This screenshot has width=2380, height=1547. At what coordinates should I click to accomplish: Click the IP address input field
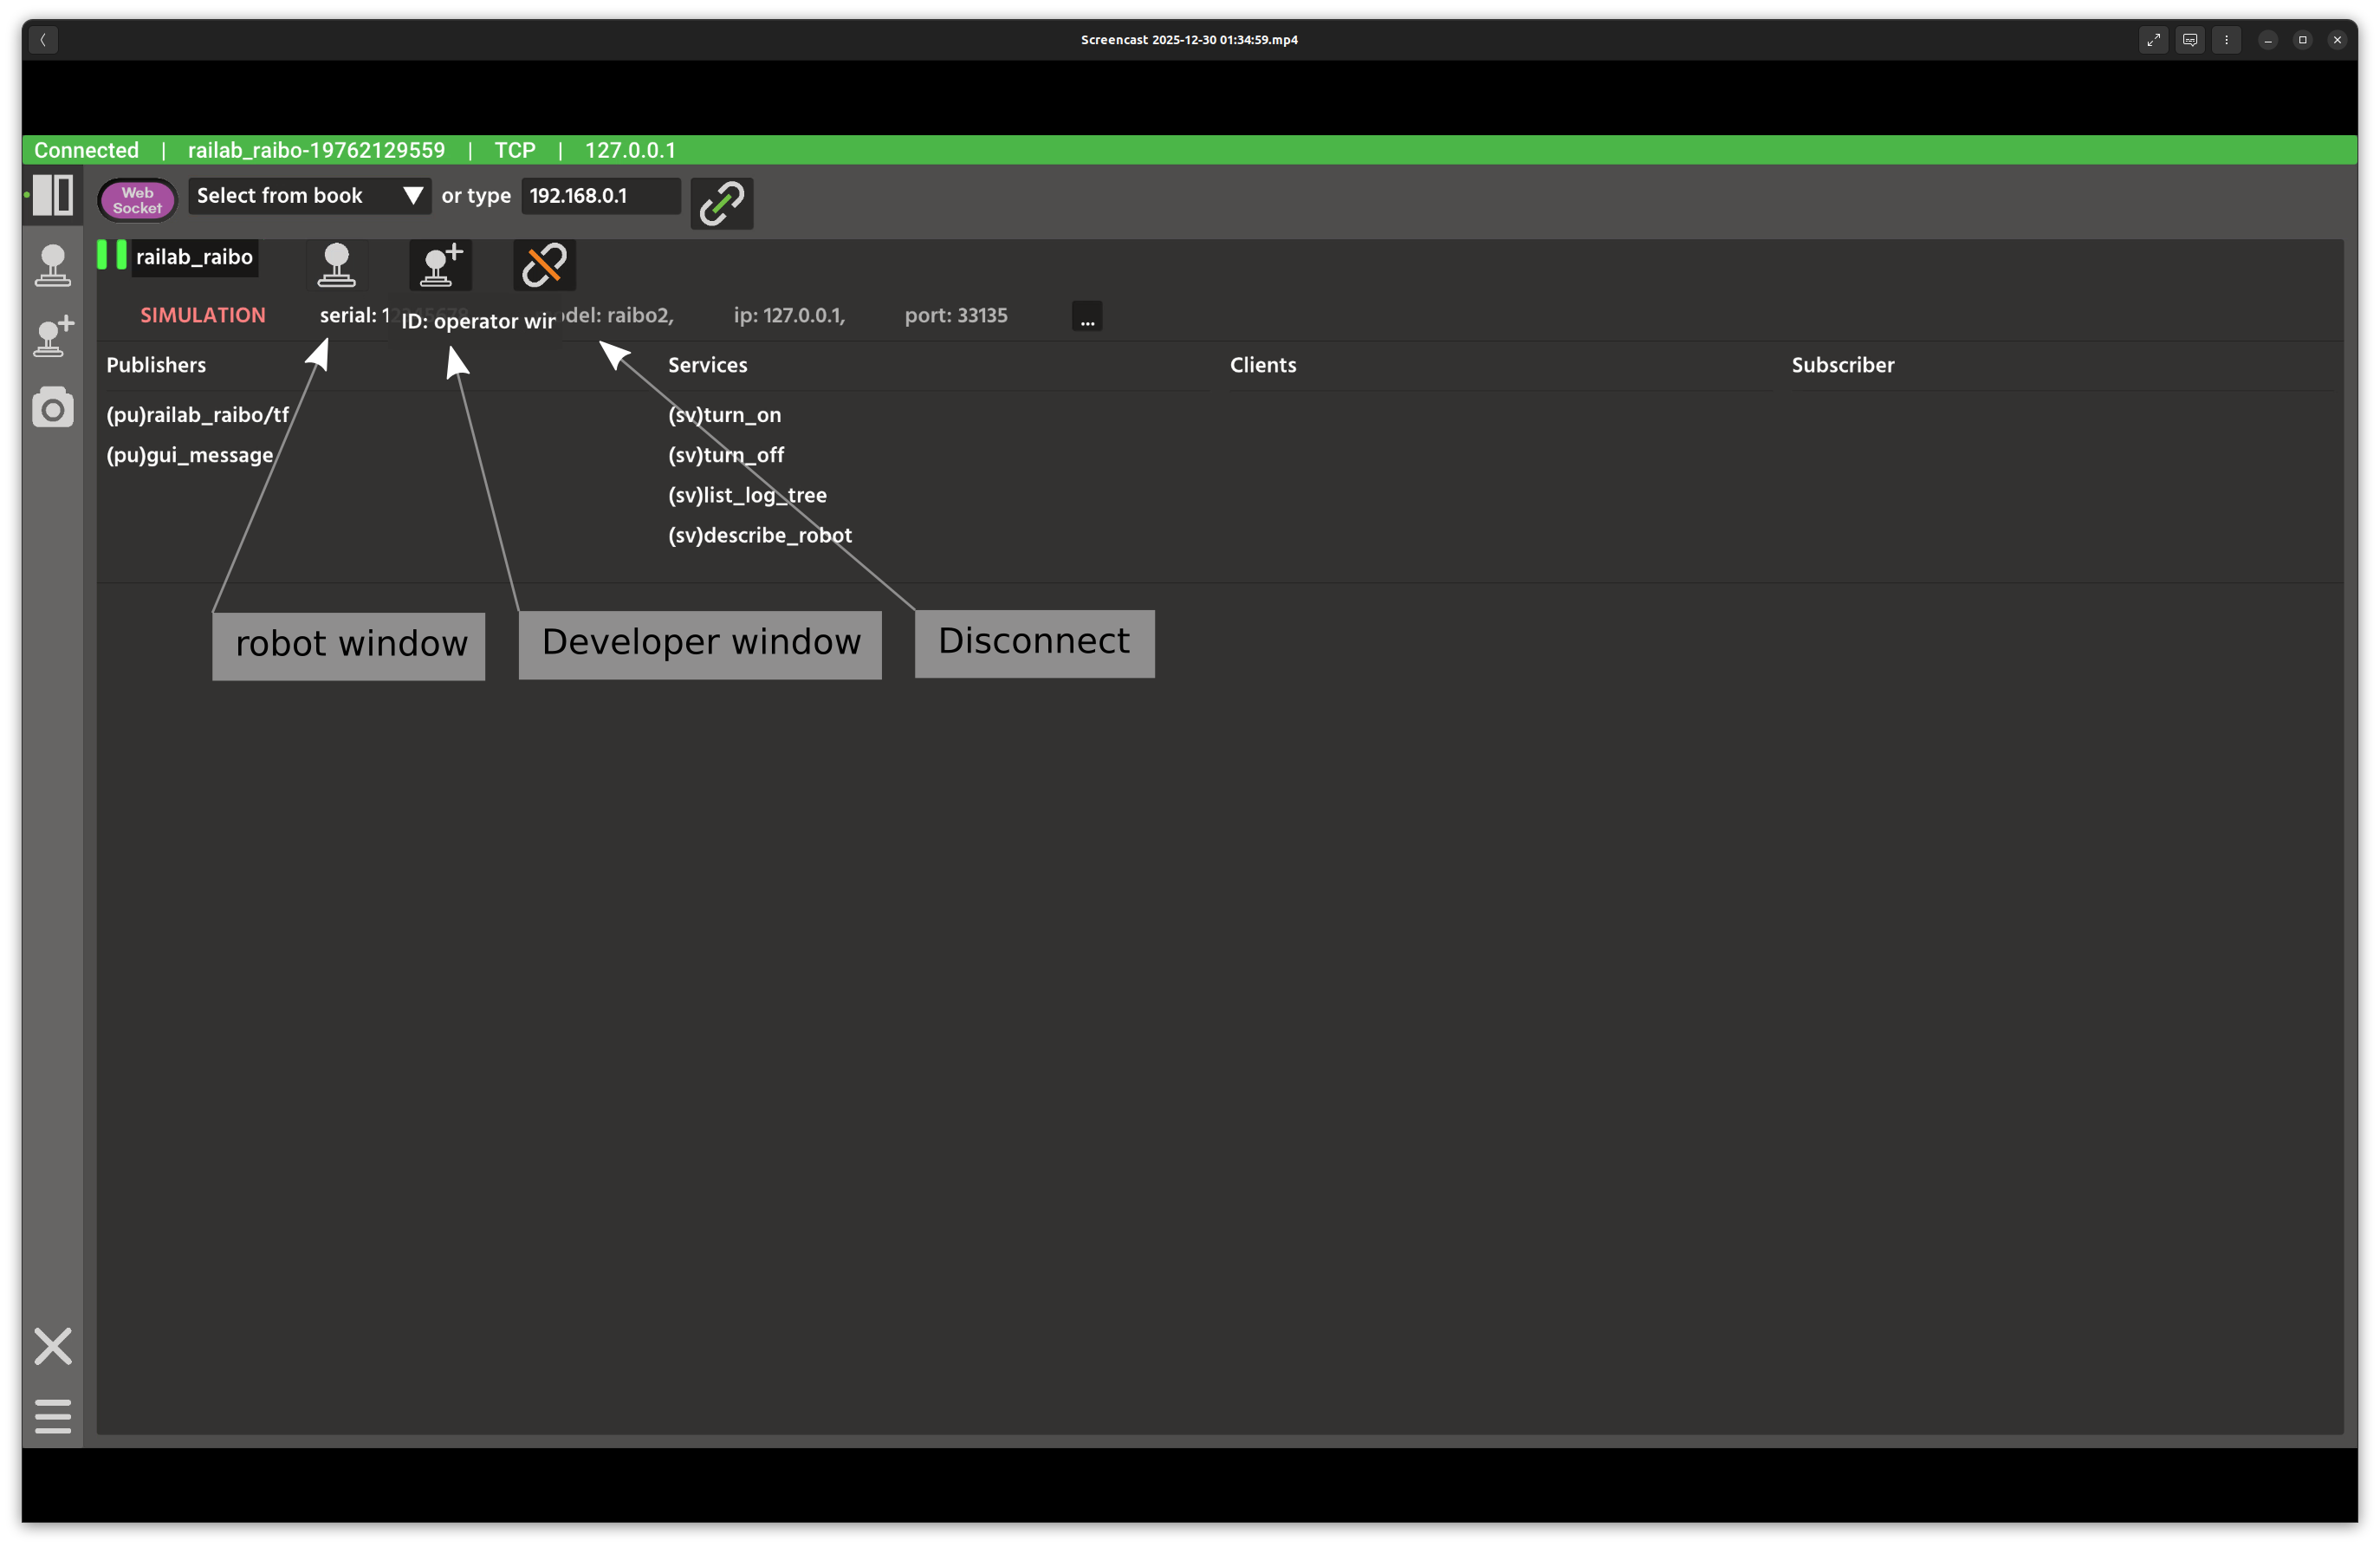point(600,196)
